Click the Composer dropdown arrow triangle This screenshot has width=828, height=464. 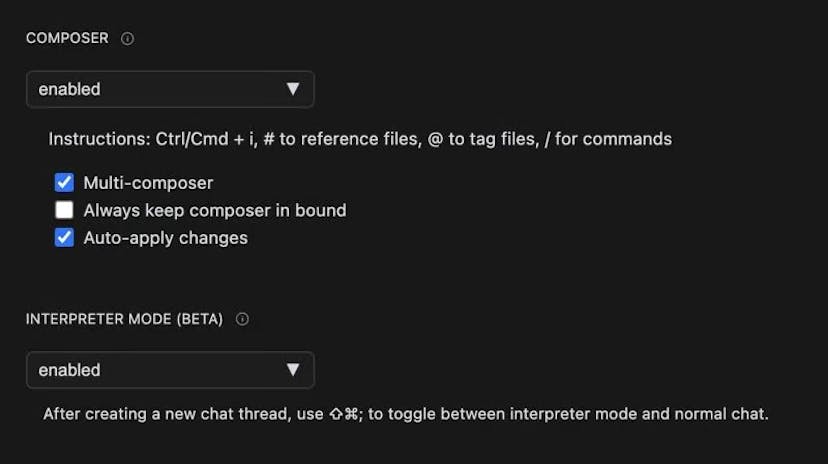[293, 89]
